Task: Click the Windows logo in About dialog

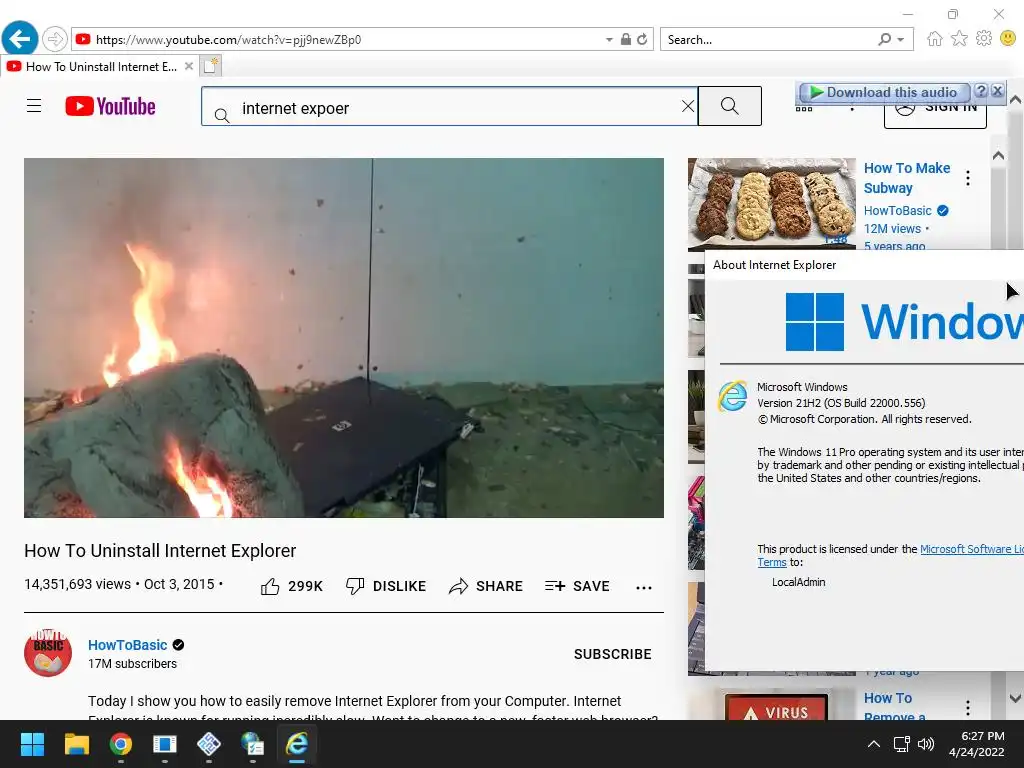Action: pos(814,321)
